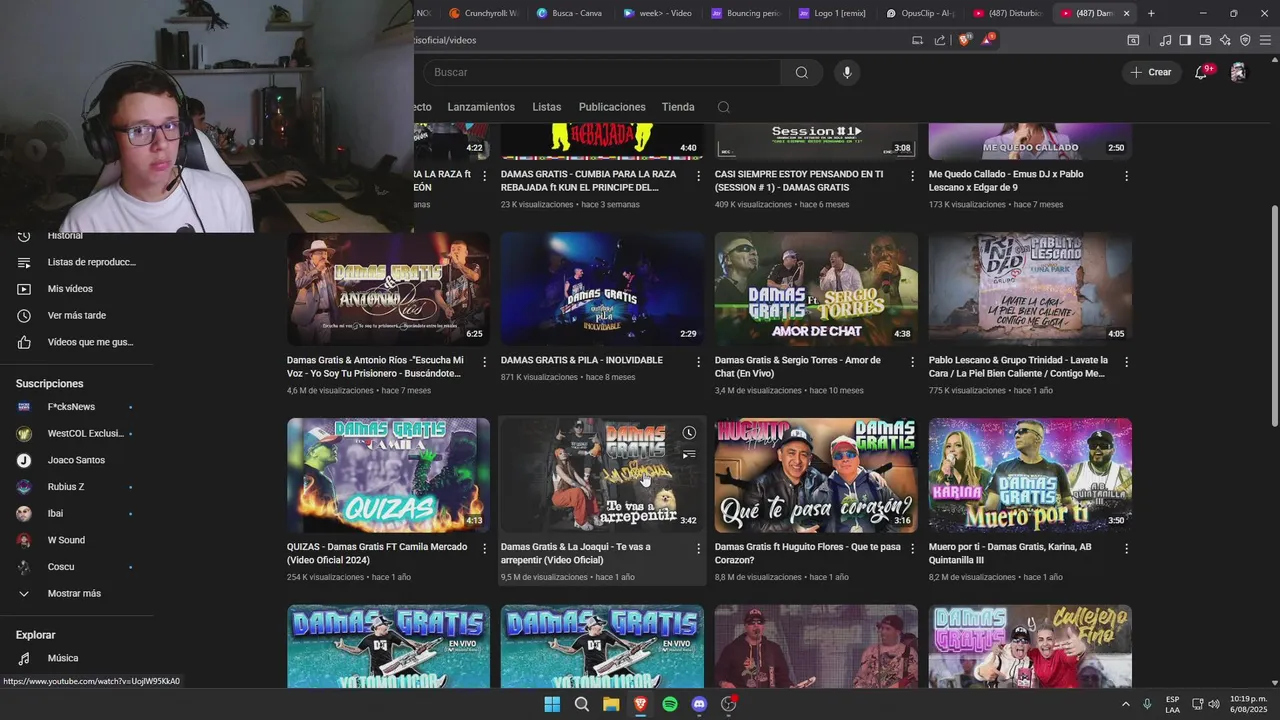
Task: Open the Lanzamientos channel tab
Action: click(481, 107)
